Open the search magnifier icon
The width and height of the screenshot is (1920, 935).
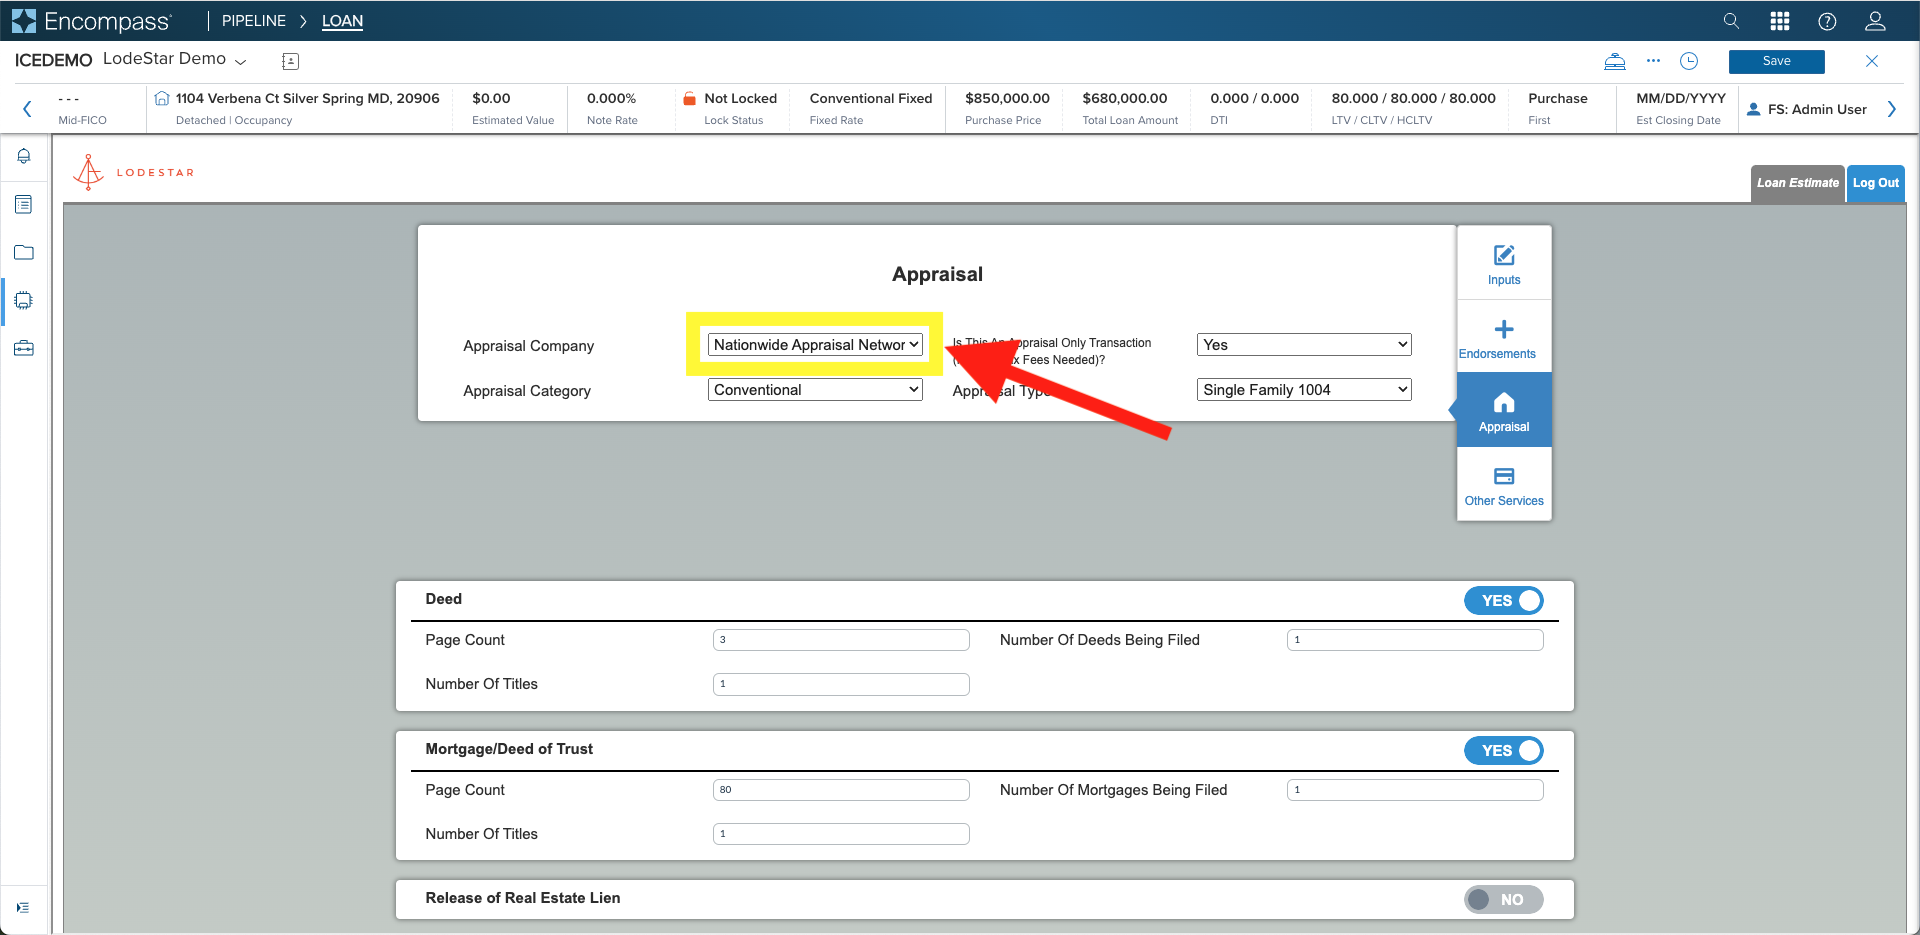pos(1731,21)
